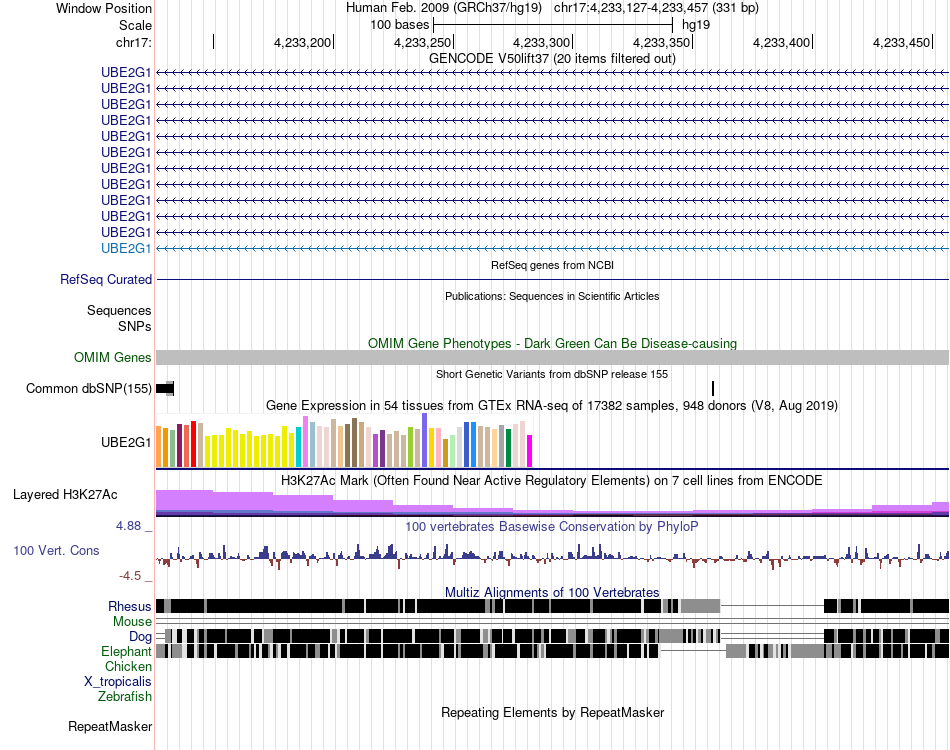950x750 pixels.
Task: Click the Dog species label
Action: tap(140, 636)
